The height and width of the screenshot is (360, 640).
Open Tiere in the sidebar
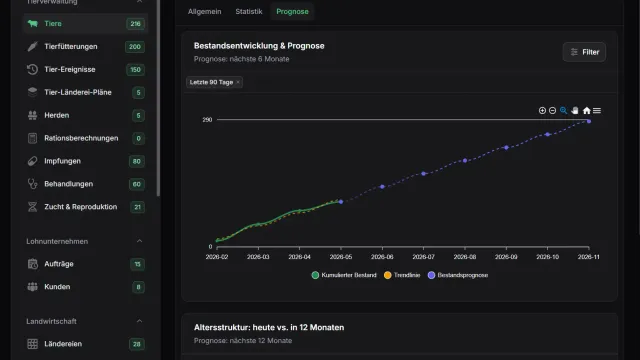tap(85, 24)
